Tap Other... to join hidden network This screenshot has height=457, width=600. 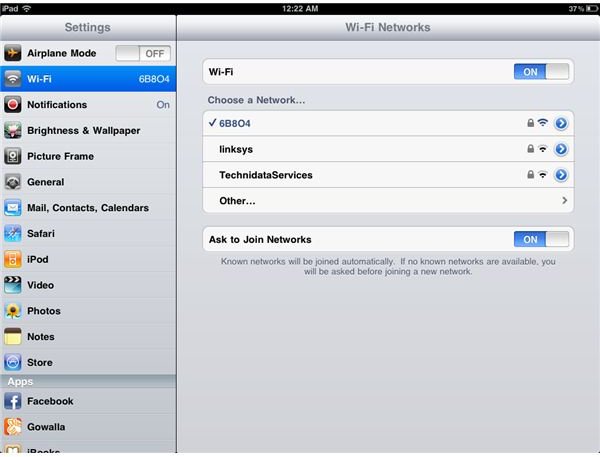[x=388, y=201]
